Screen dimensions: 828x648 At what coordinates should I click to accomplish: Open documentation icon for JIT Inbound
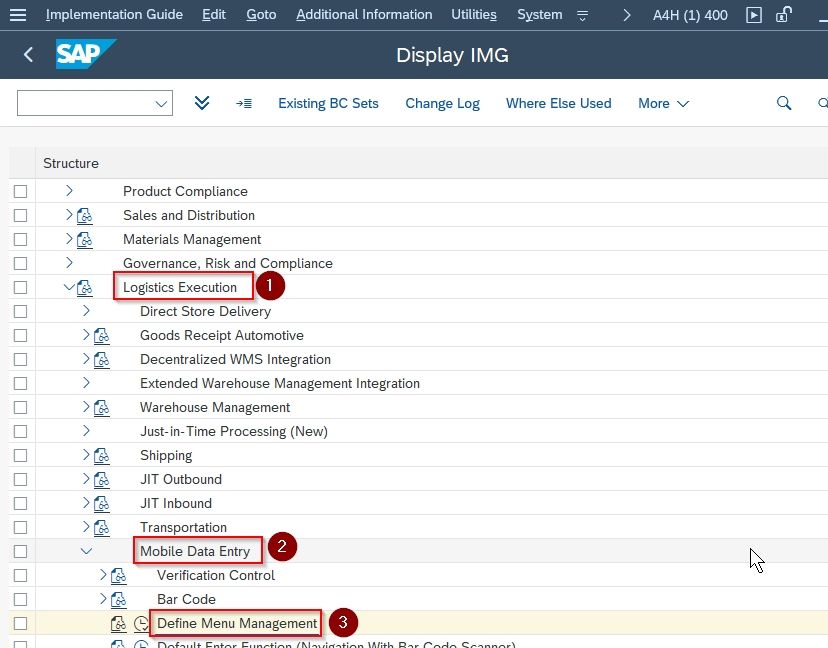[x=102, y=504]
